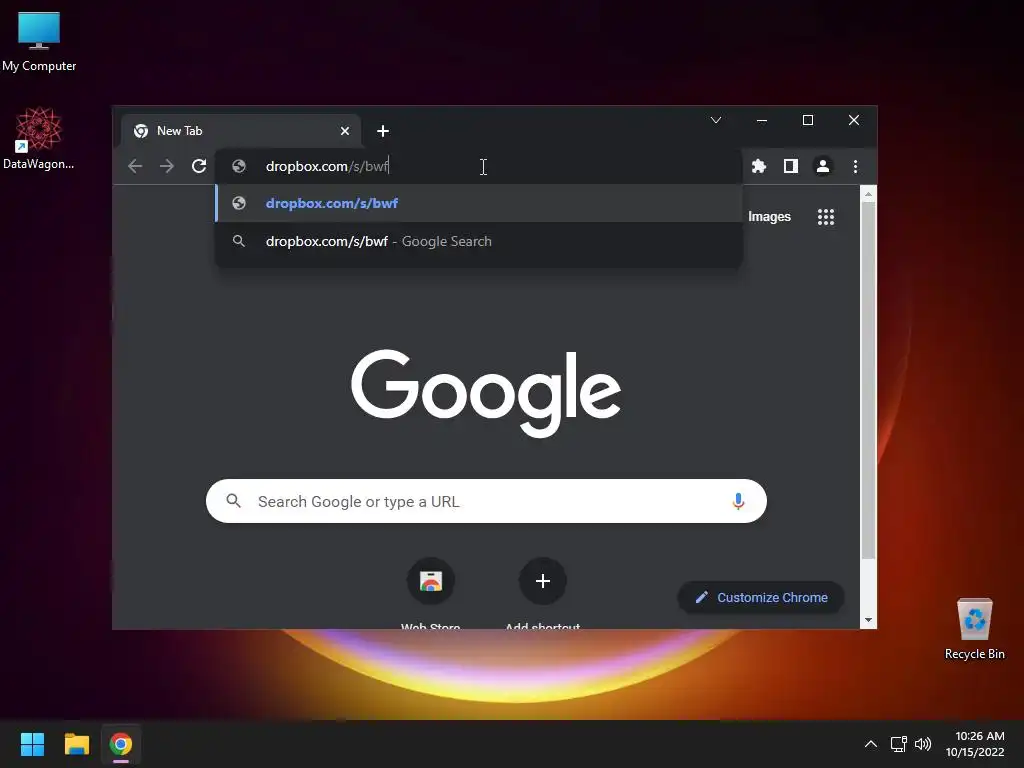Open File Explorer from the taskbar
Image resolution: width=1024 pixels, height=768 pixels.
[x=76, y=744]
